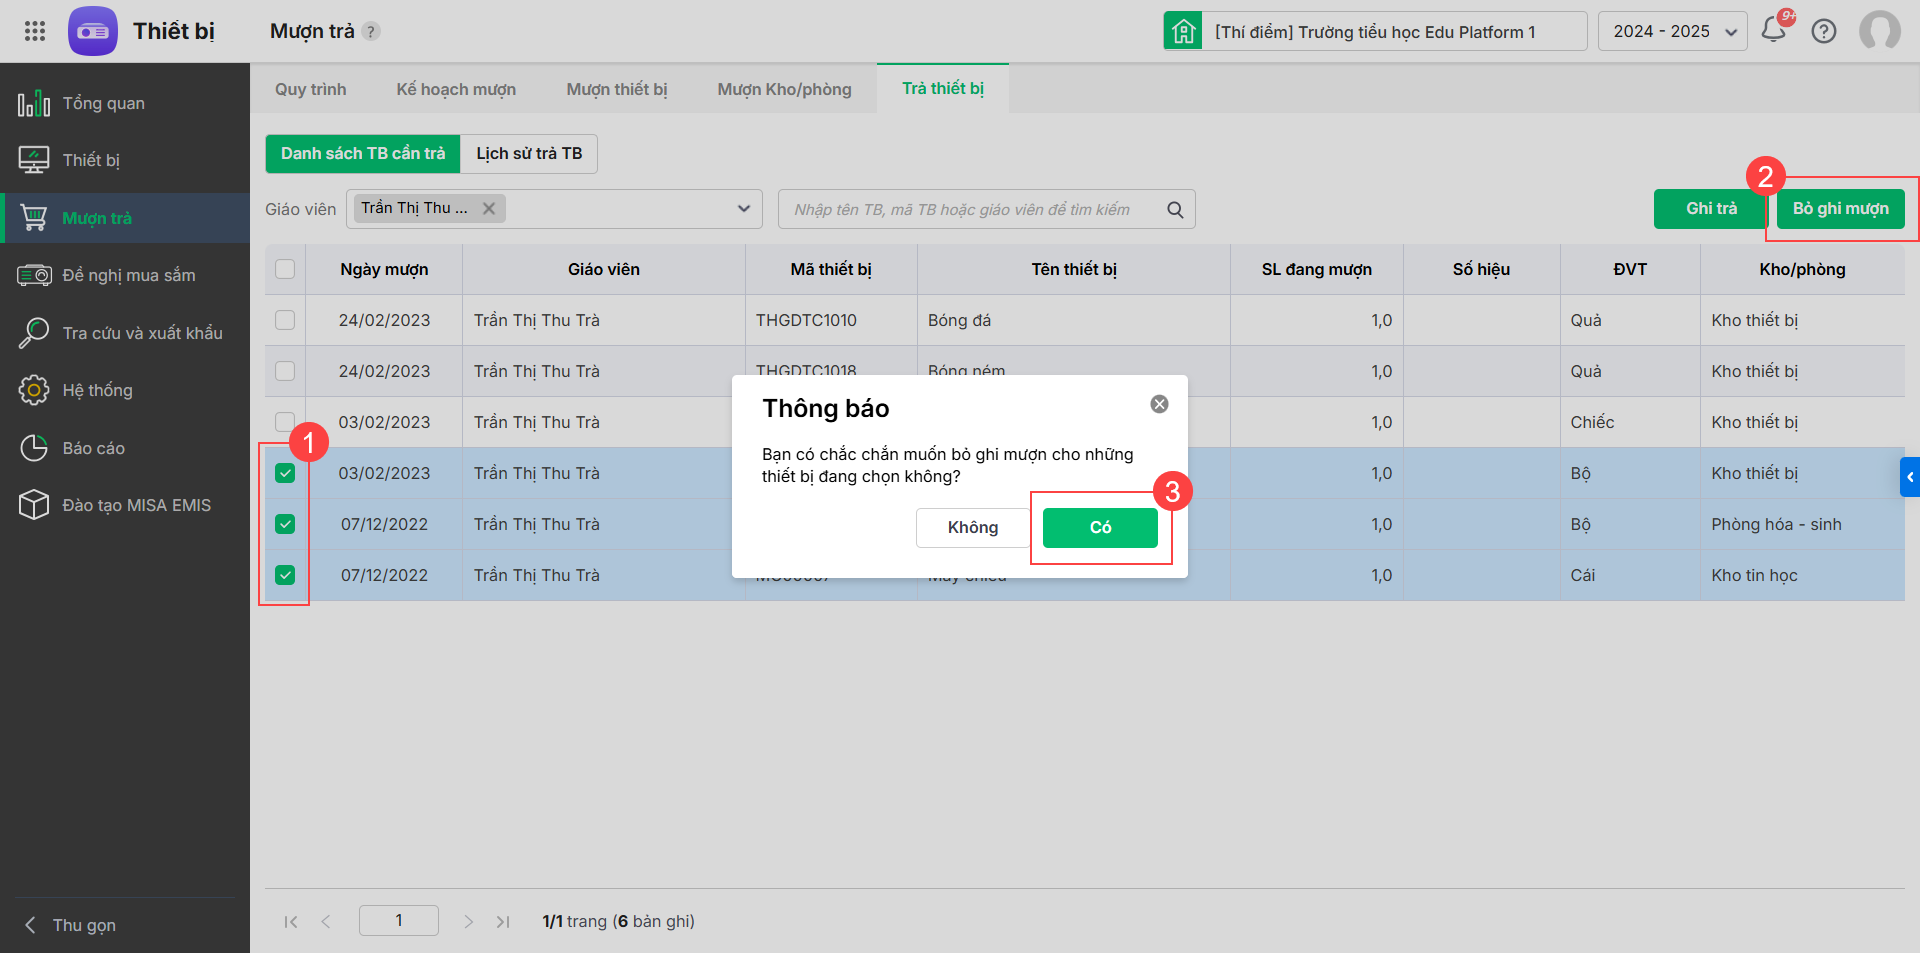
Task: Open the 2024 - 2025 school year dropdown
Action: click(1672, 31)
